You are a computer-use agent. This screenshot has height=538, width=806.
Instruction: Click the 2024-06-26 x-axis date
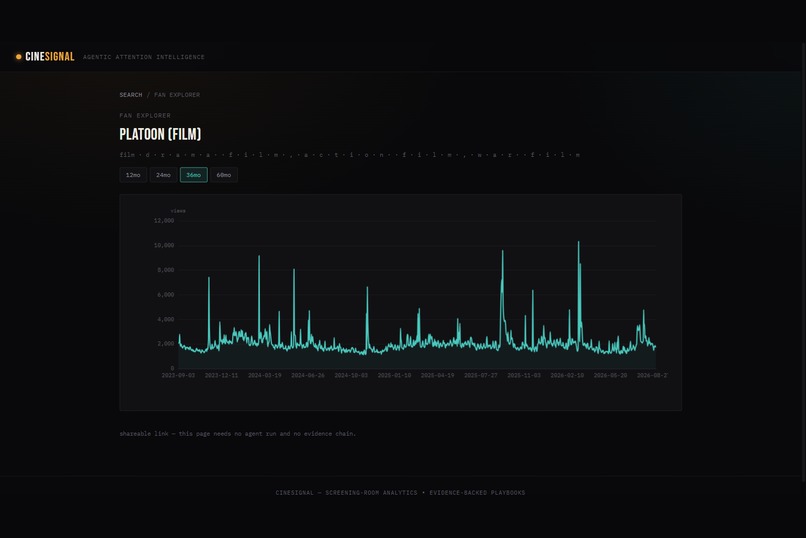[308, 376]
